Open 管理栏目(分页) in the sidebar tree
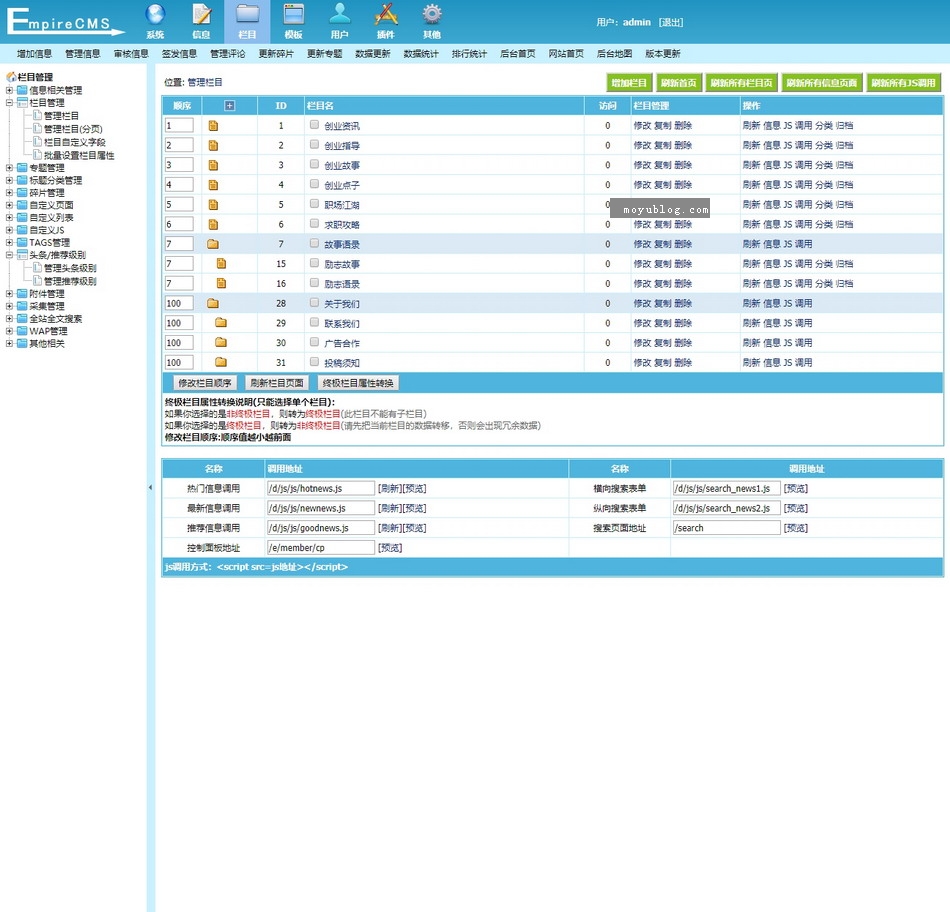The image size is (950, 912). click(73, 129)
